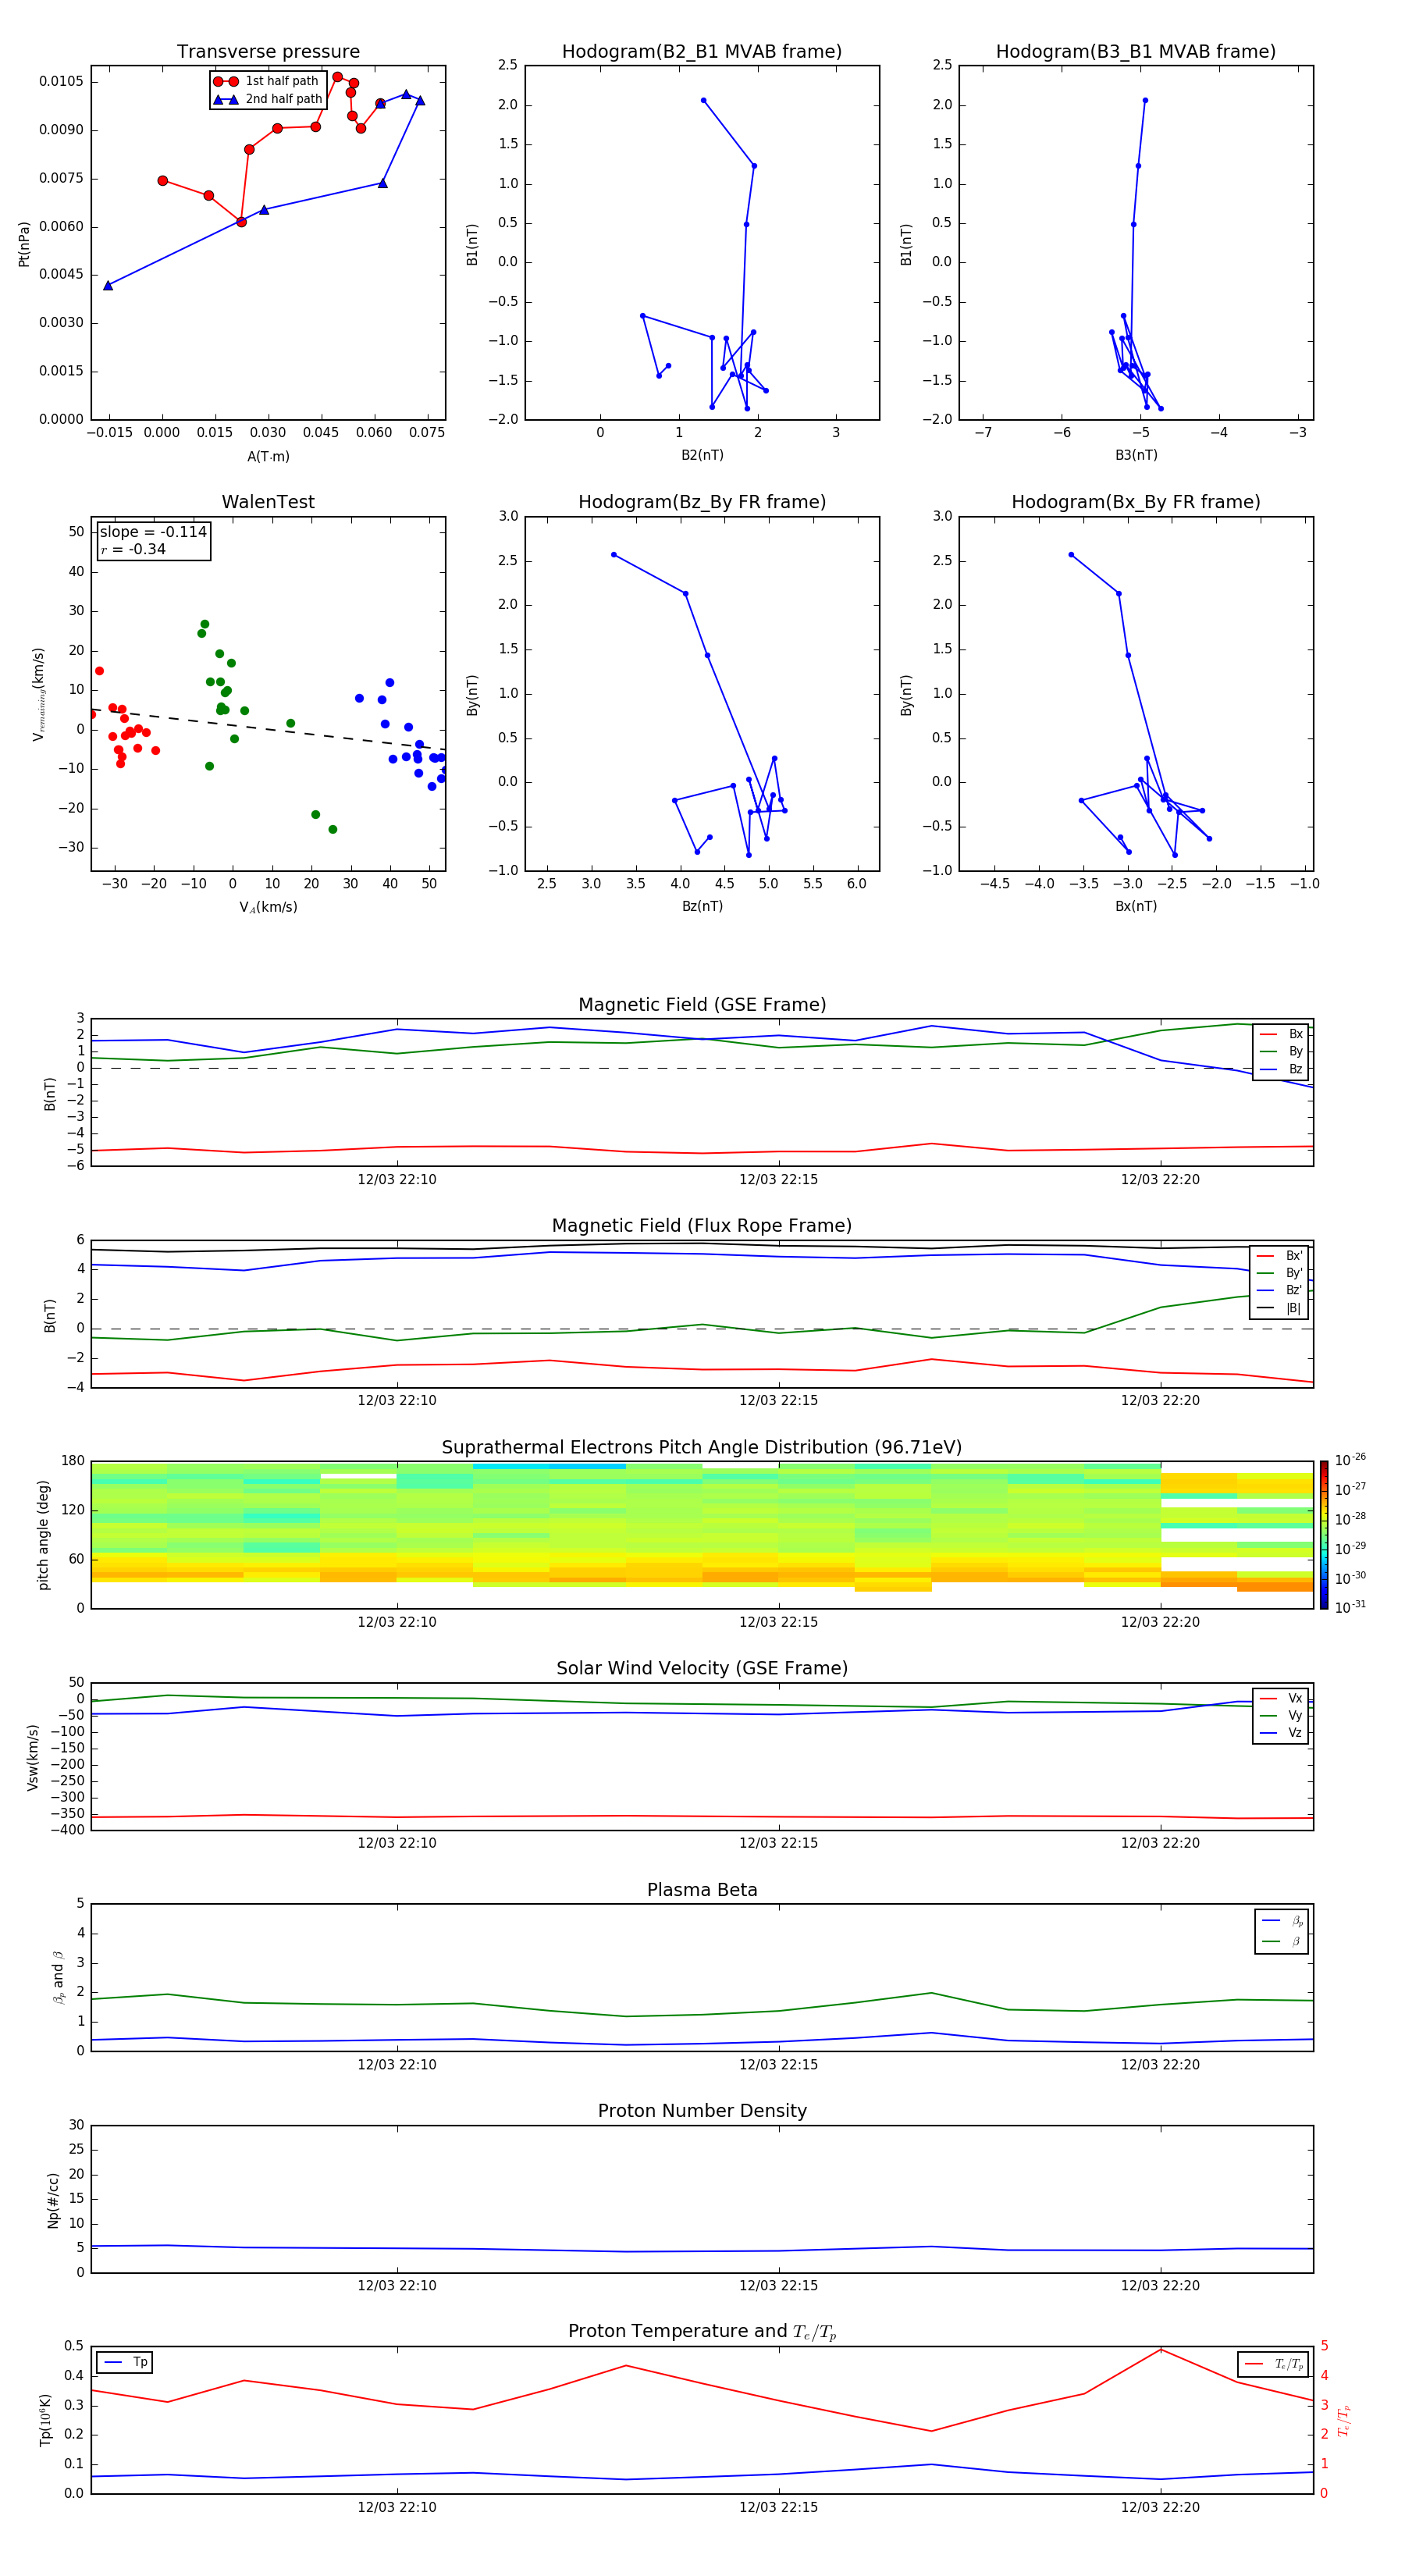Click the Tp legend box in Proton Temperature panel

click(125, 2362)
